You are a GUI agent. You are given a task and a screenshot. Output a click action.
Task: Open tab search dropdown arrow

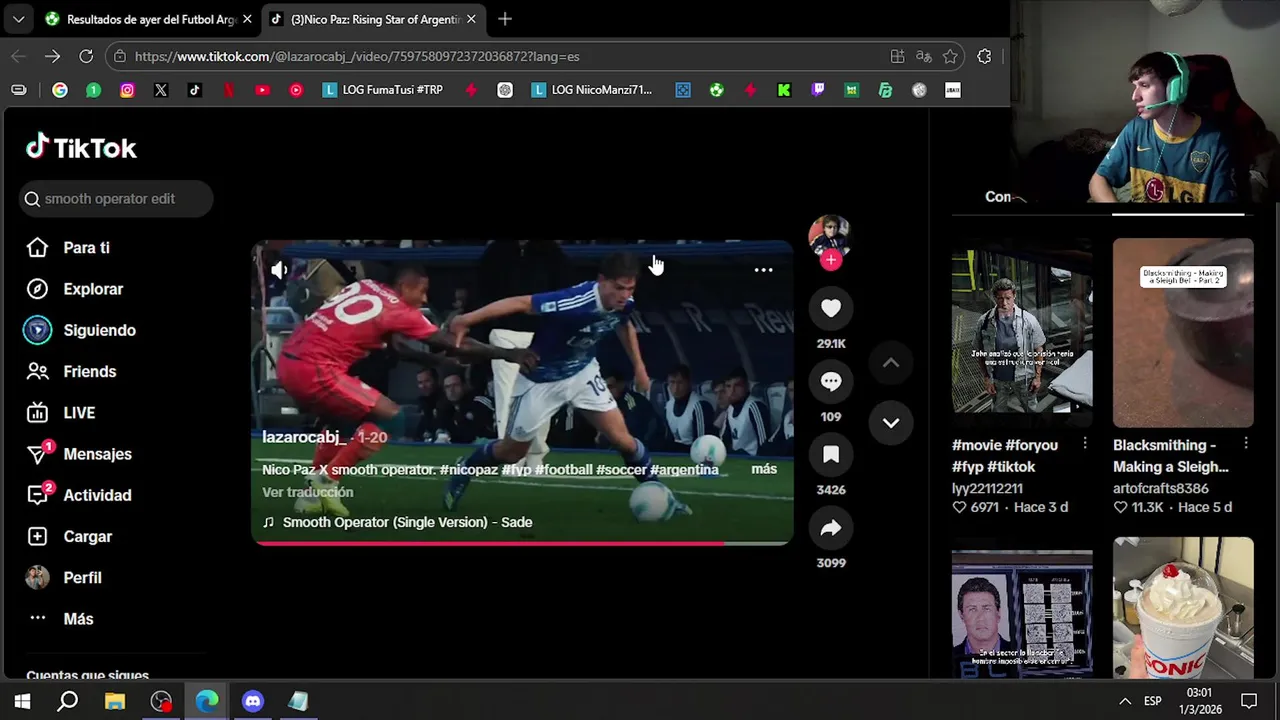coord(18,19)
